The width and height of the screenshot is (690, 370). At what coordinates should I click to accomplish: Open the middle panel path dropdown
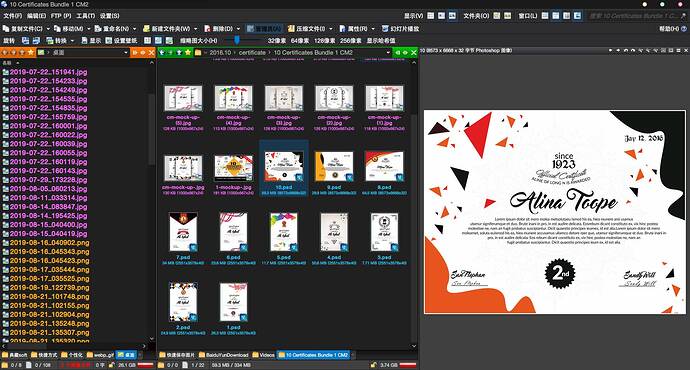tap(388, 52)
